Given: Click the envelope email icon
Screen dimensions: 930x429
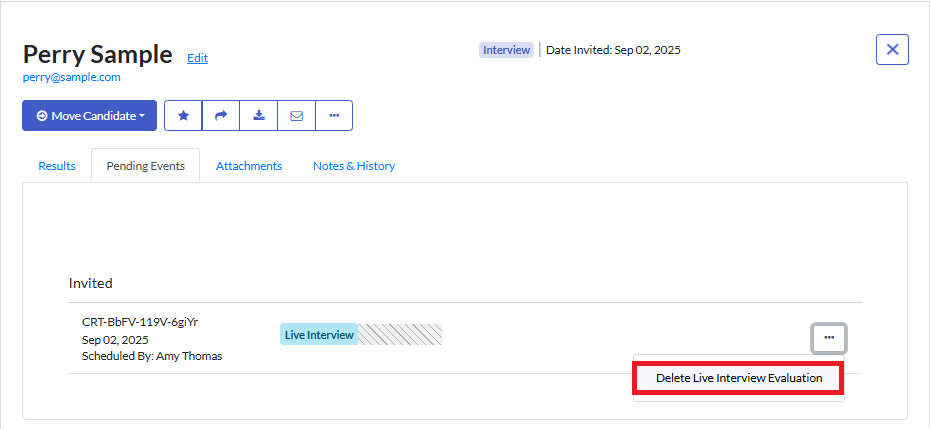Looking at the screenshot, I should tap(297, 116).
